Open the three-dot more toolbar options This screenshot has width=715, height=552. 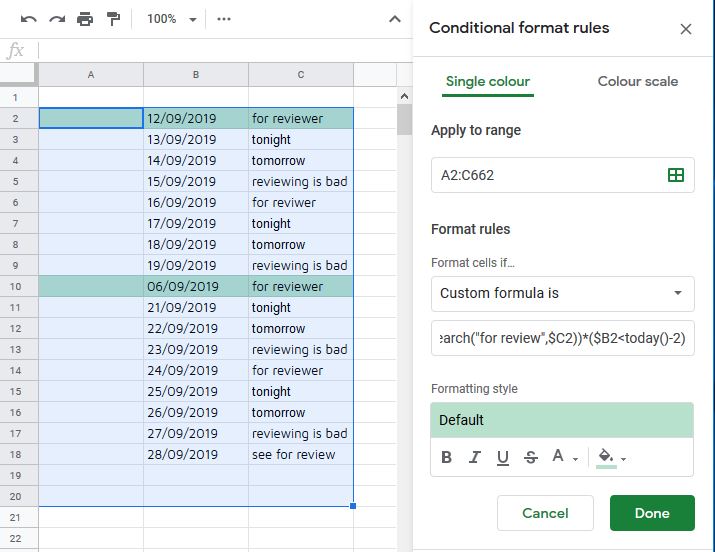click(224, 19)
